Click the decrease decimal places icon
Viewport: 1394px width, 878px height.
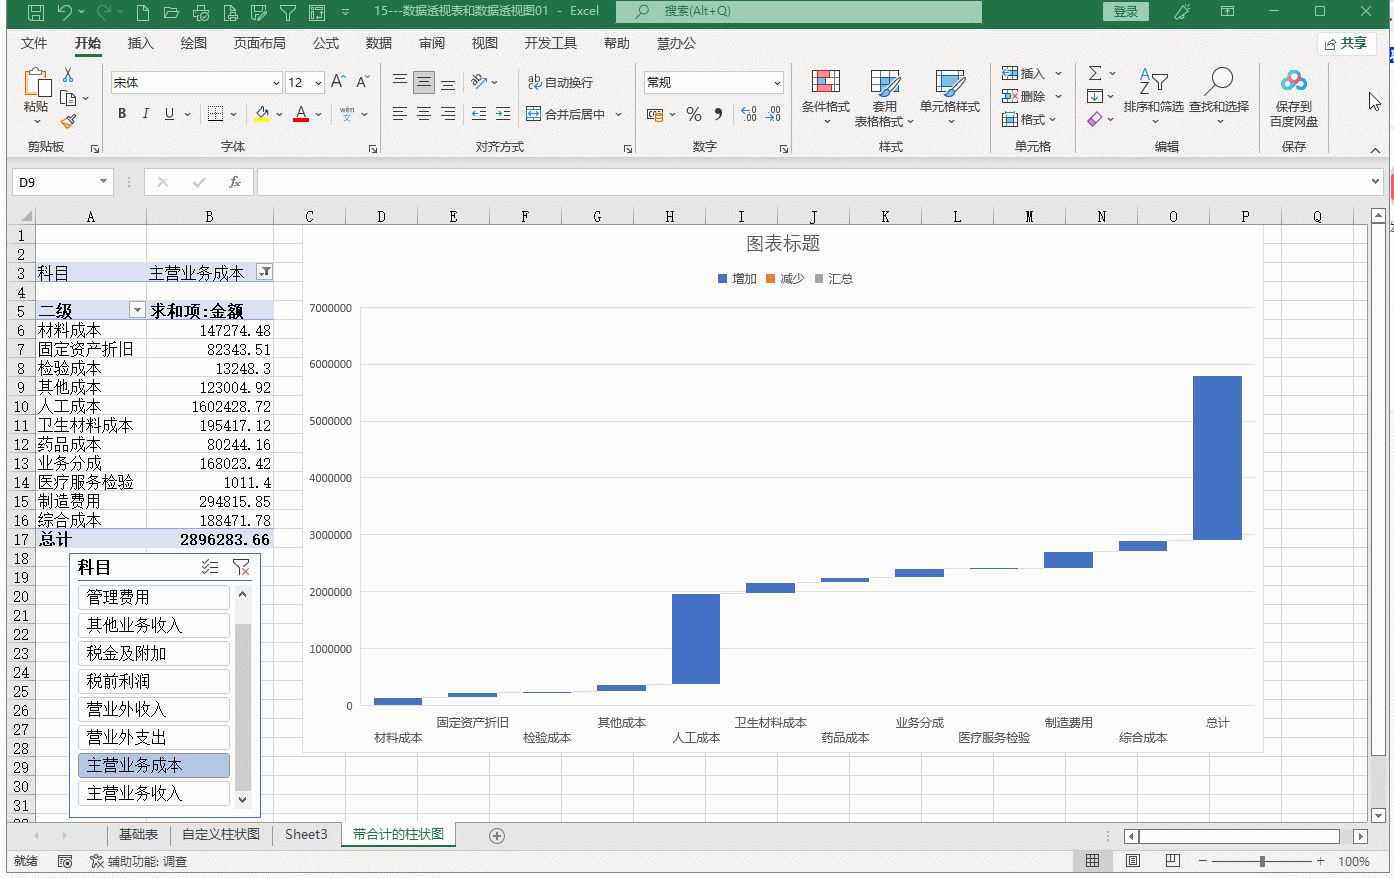(773, 114)
